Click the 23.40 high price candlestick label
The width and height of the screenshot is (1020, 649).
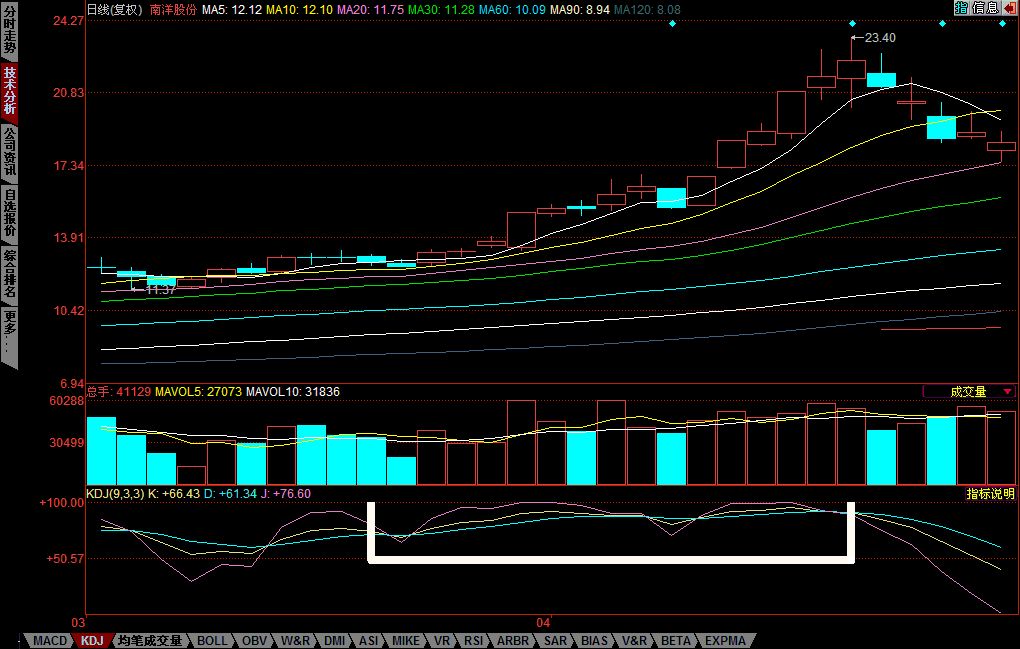pyautogui.click(x=880, y=38)
